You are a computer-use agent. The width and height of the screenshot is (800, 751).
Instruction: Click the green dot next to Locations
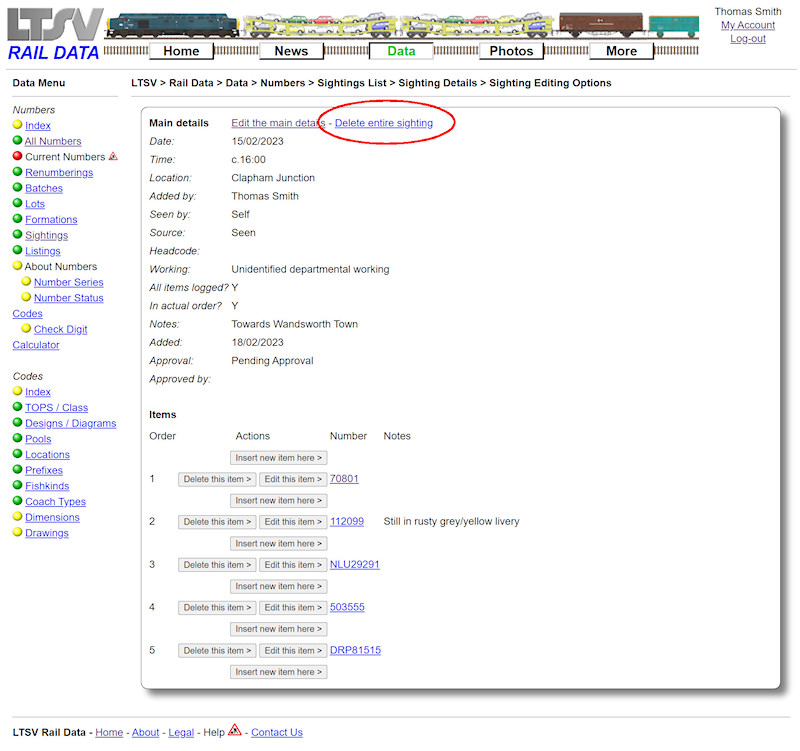[18, 454]
